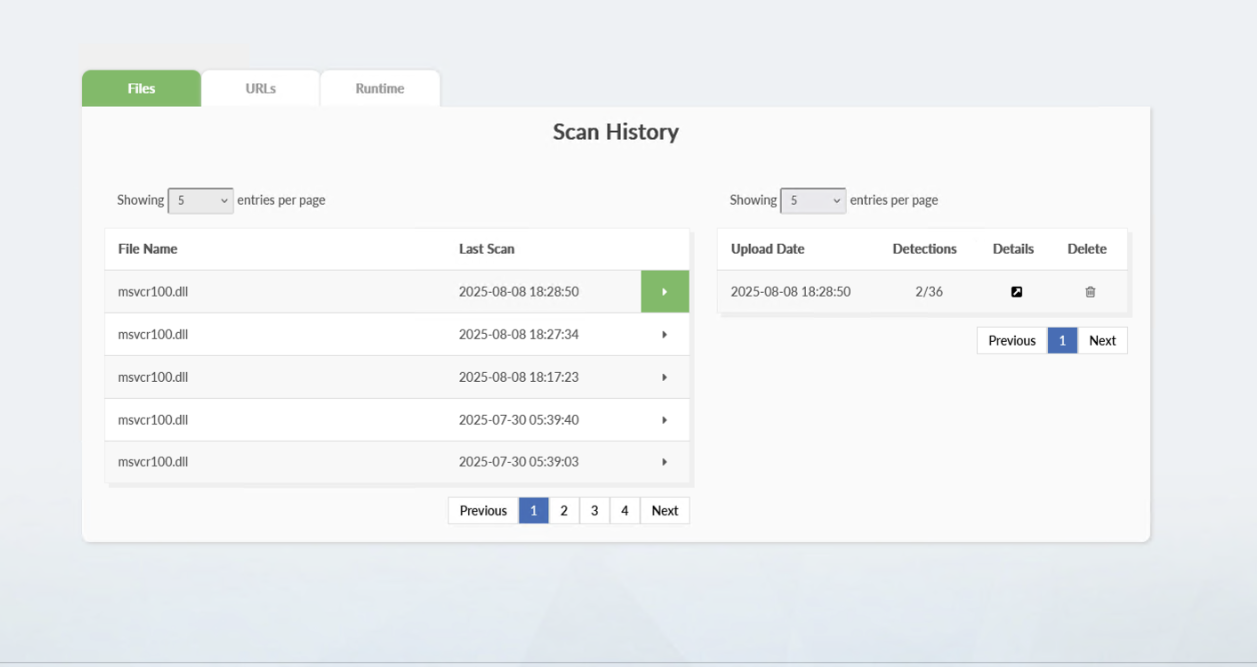Click the File Name column header
Image resolution: width=1257 pixels, height=667 pixels.
click(148, 249)
